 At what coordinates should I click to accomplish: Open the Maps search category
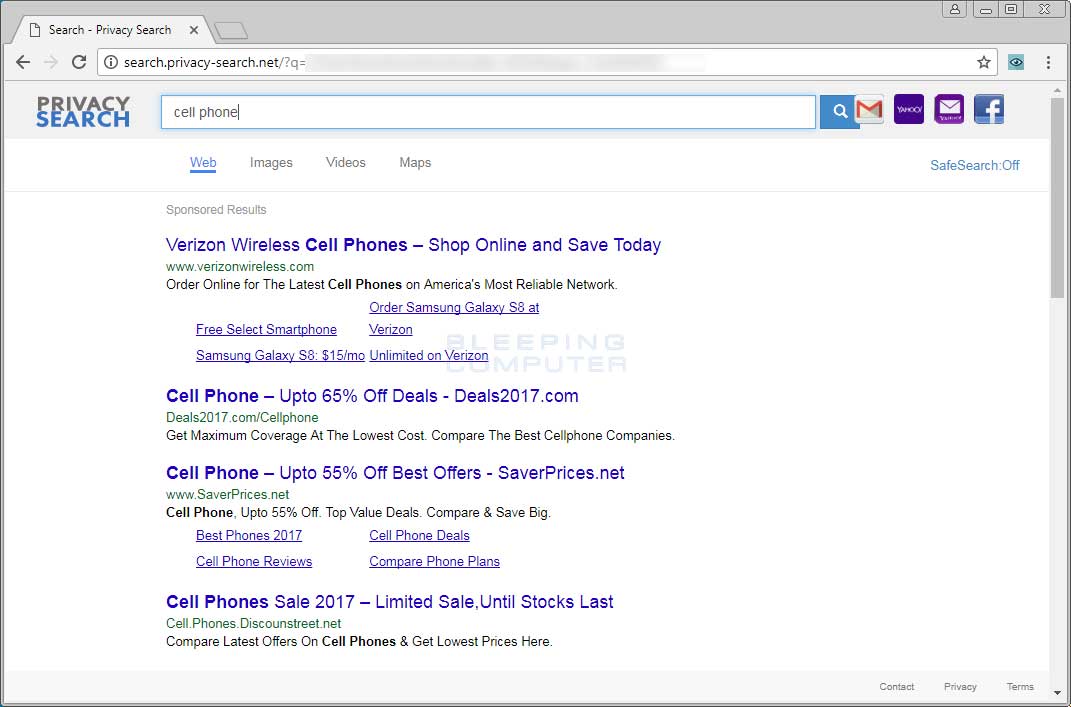pos(415,162)
